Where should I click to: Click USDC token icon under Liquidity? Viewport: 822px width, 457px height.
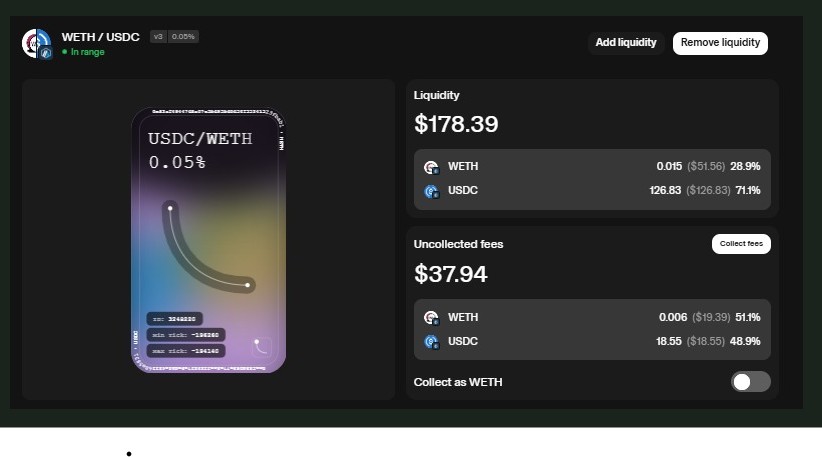(431, 191)
